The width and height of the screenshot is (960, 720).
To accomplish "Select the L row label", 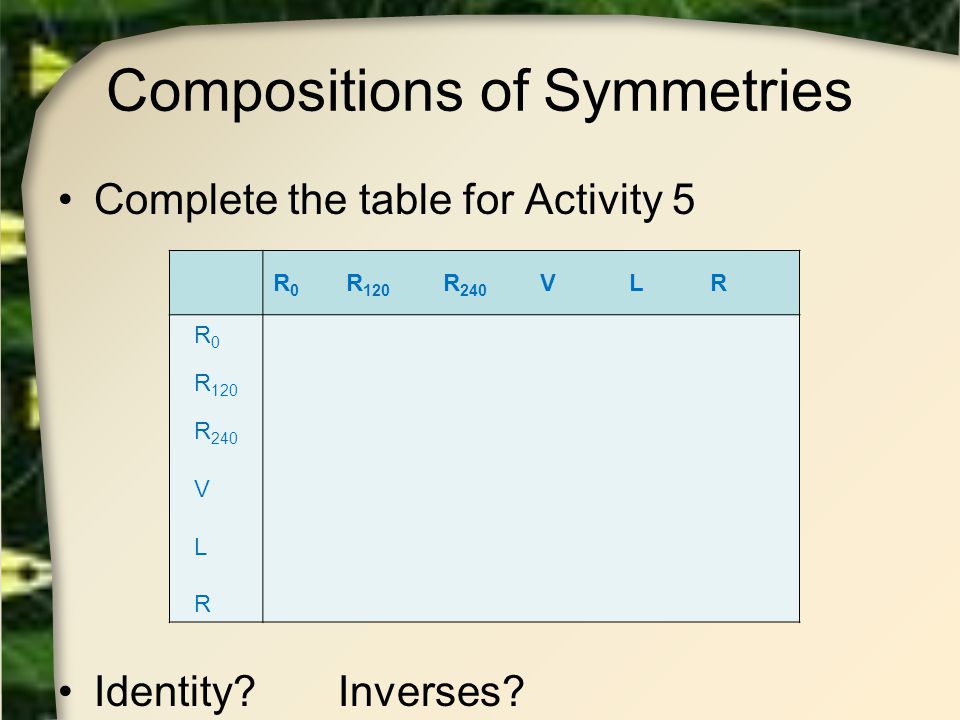I will pos(200,547).
